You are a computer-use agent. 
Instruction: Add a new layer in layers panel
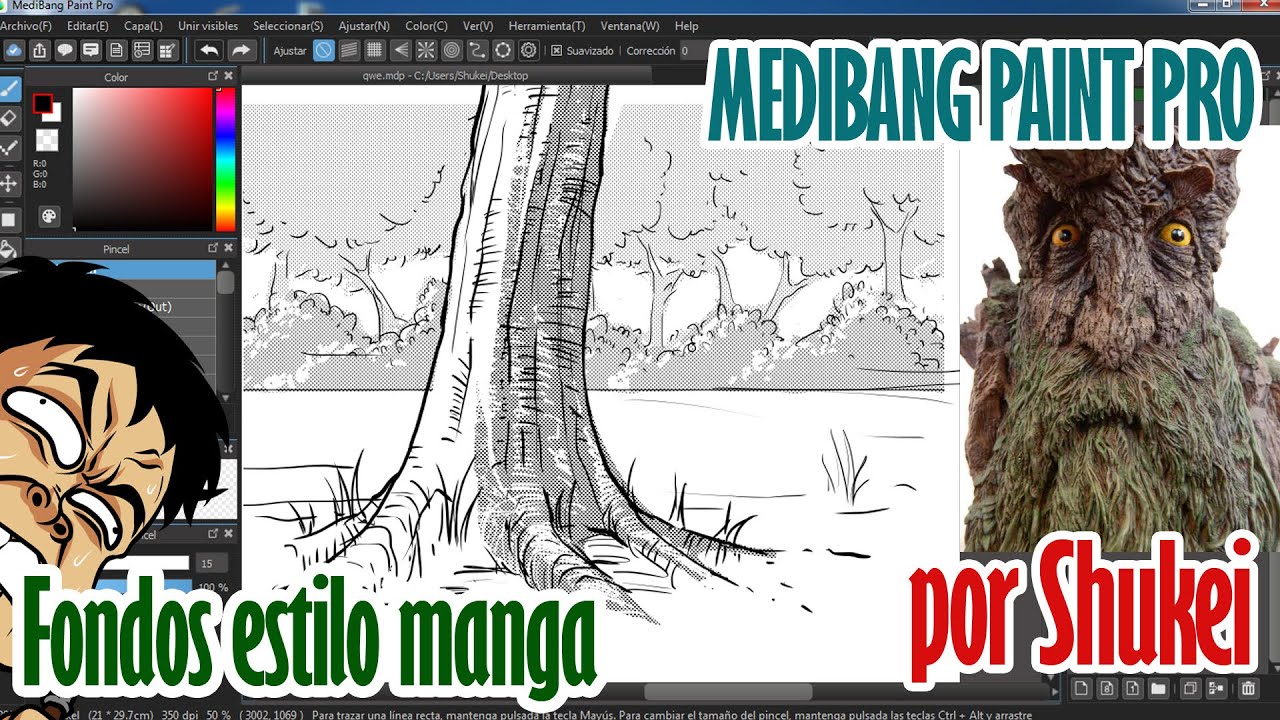1081,688
